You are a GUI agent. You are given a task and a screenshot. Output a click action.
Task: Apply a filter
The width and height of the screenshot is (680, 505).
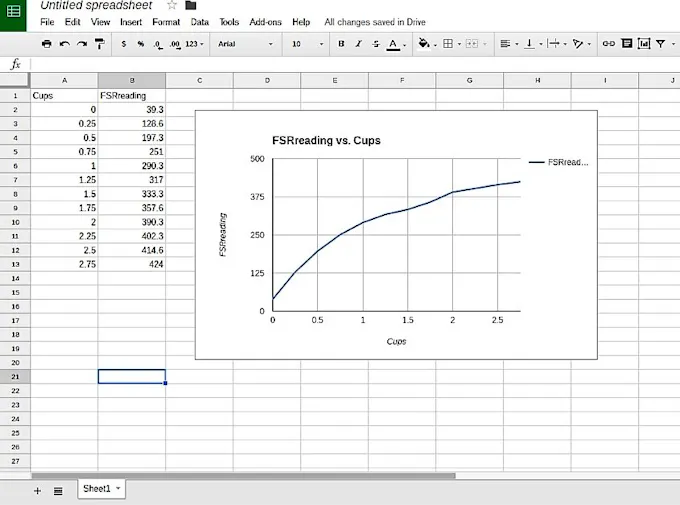pos(660,44)
